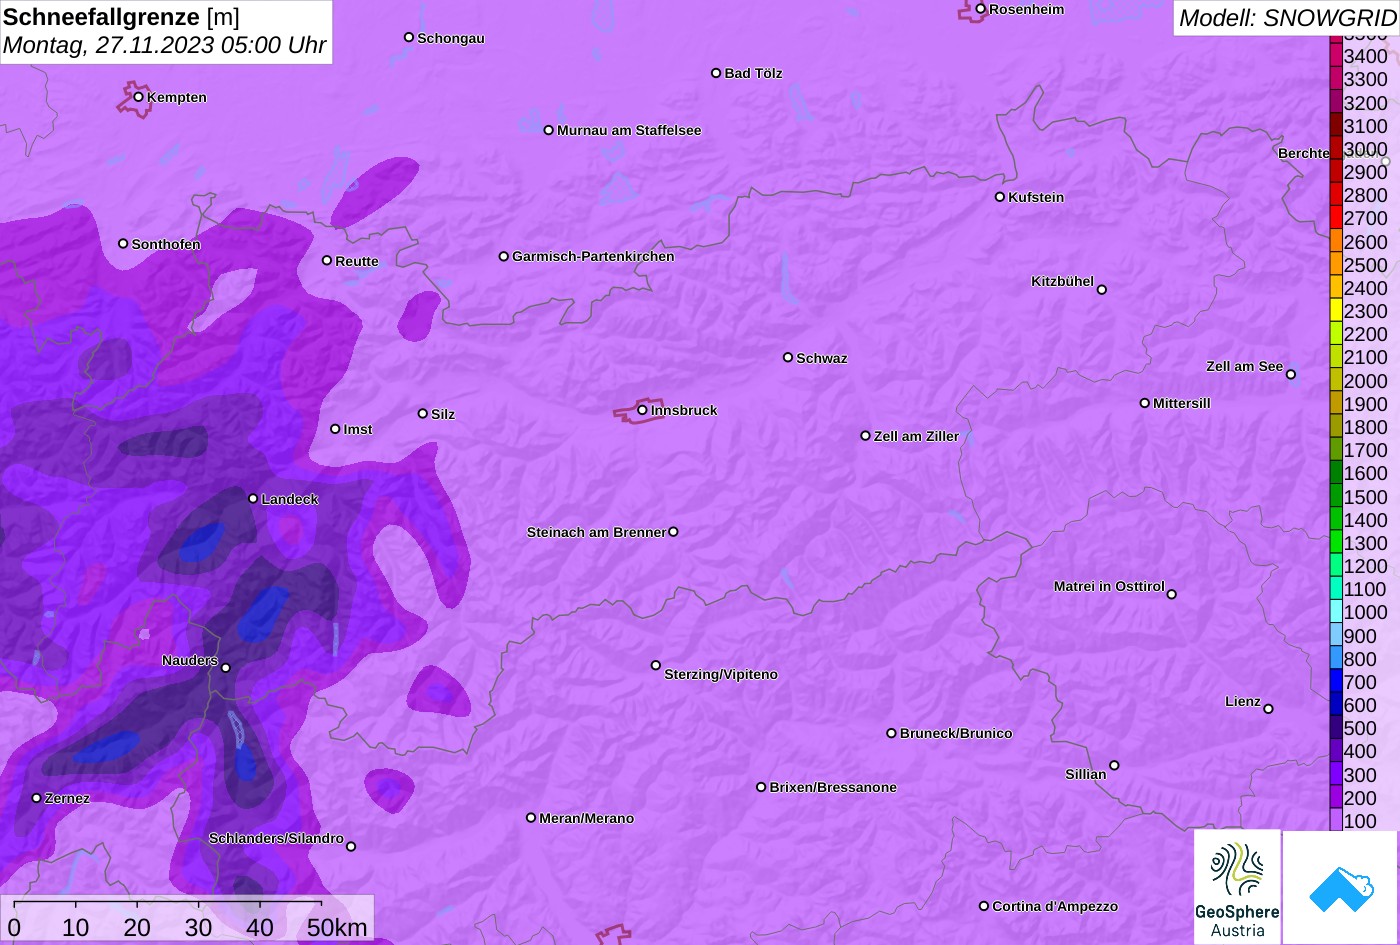1400x945 pixels.
Task: Click the GeoSphere Austria logo
Action: click(1237, 887)
